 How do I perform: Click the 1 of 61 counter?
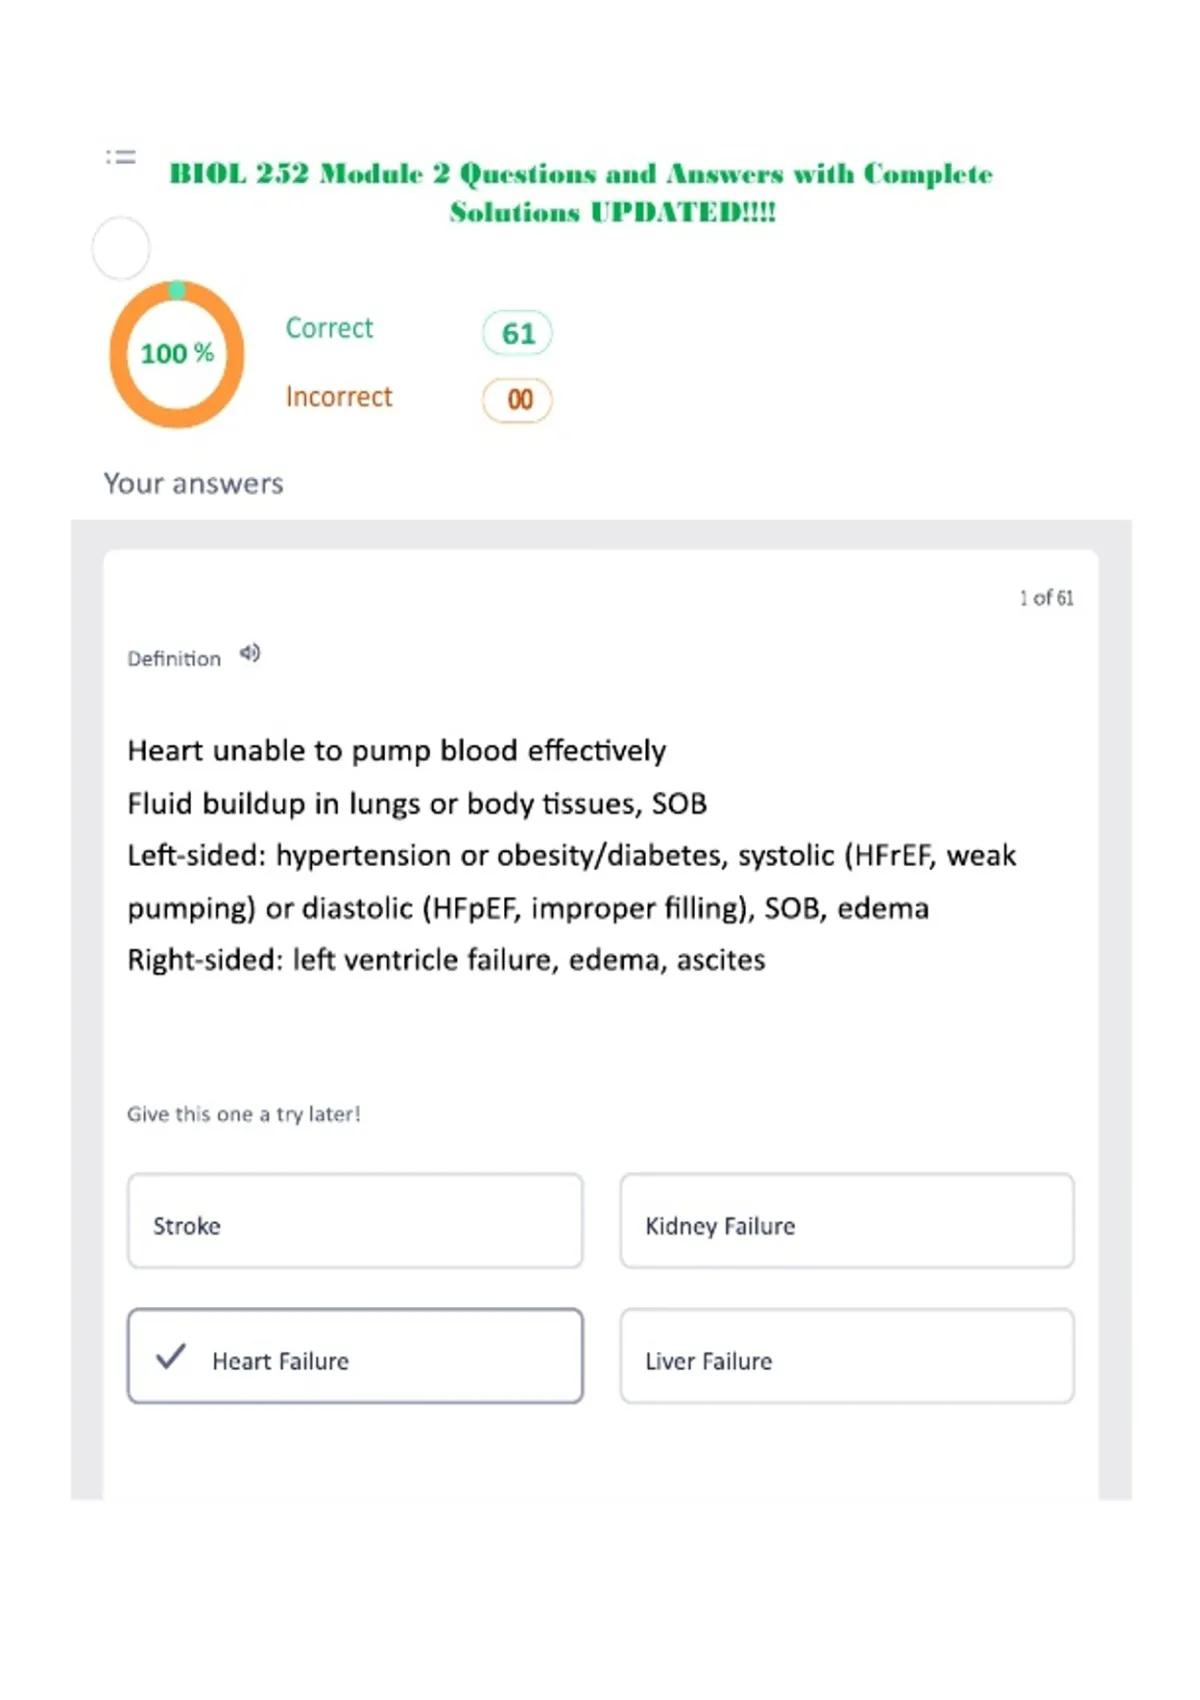1047,598
